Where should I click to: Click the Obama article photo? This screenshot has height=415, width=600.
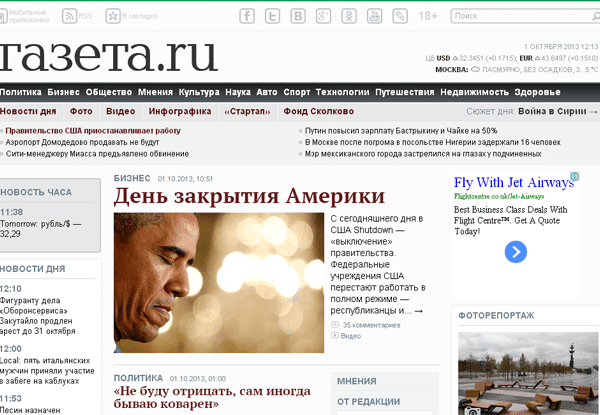[x=219, y=283]
